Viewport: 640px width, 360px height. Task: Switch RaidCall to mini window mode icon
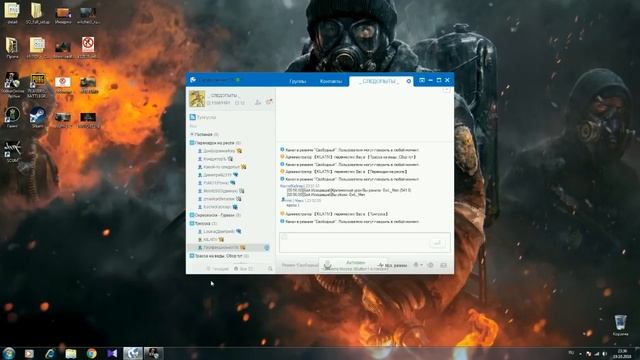tap(422, 80)
